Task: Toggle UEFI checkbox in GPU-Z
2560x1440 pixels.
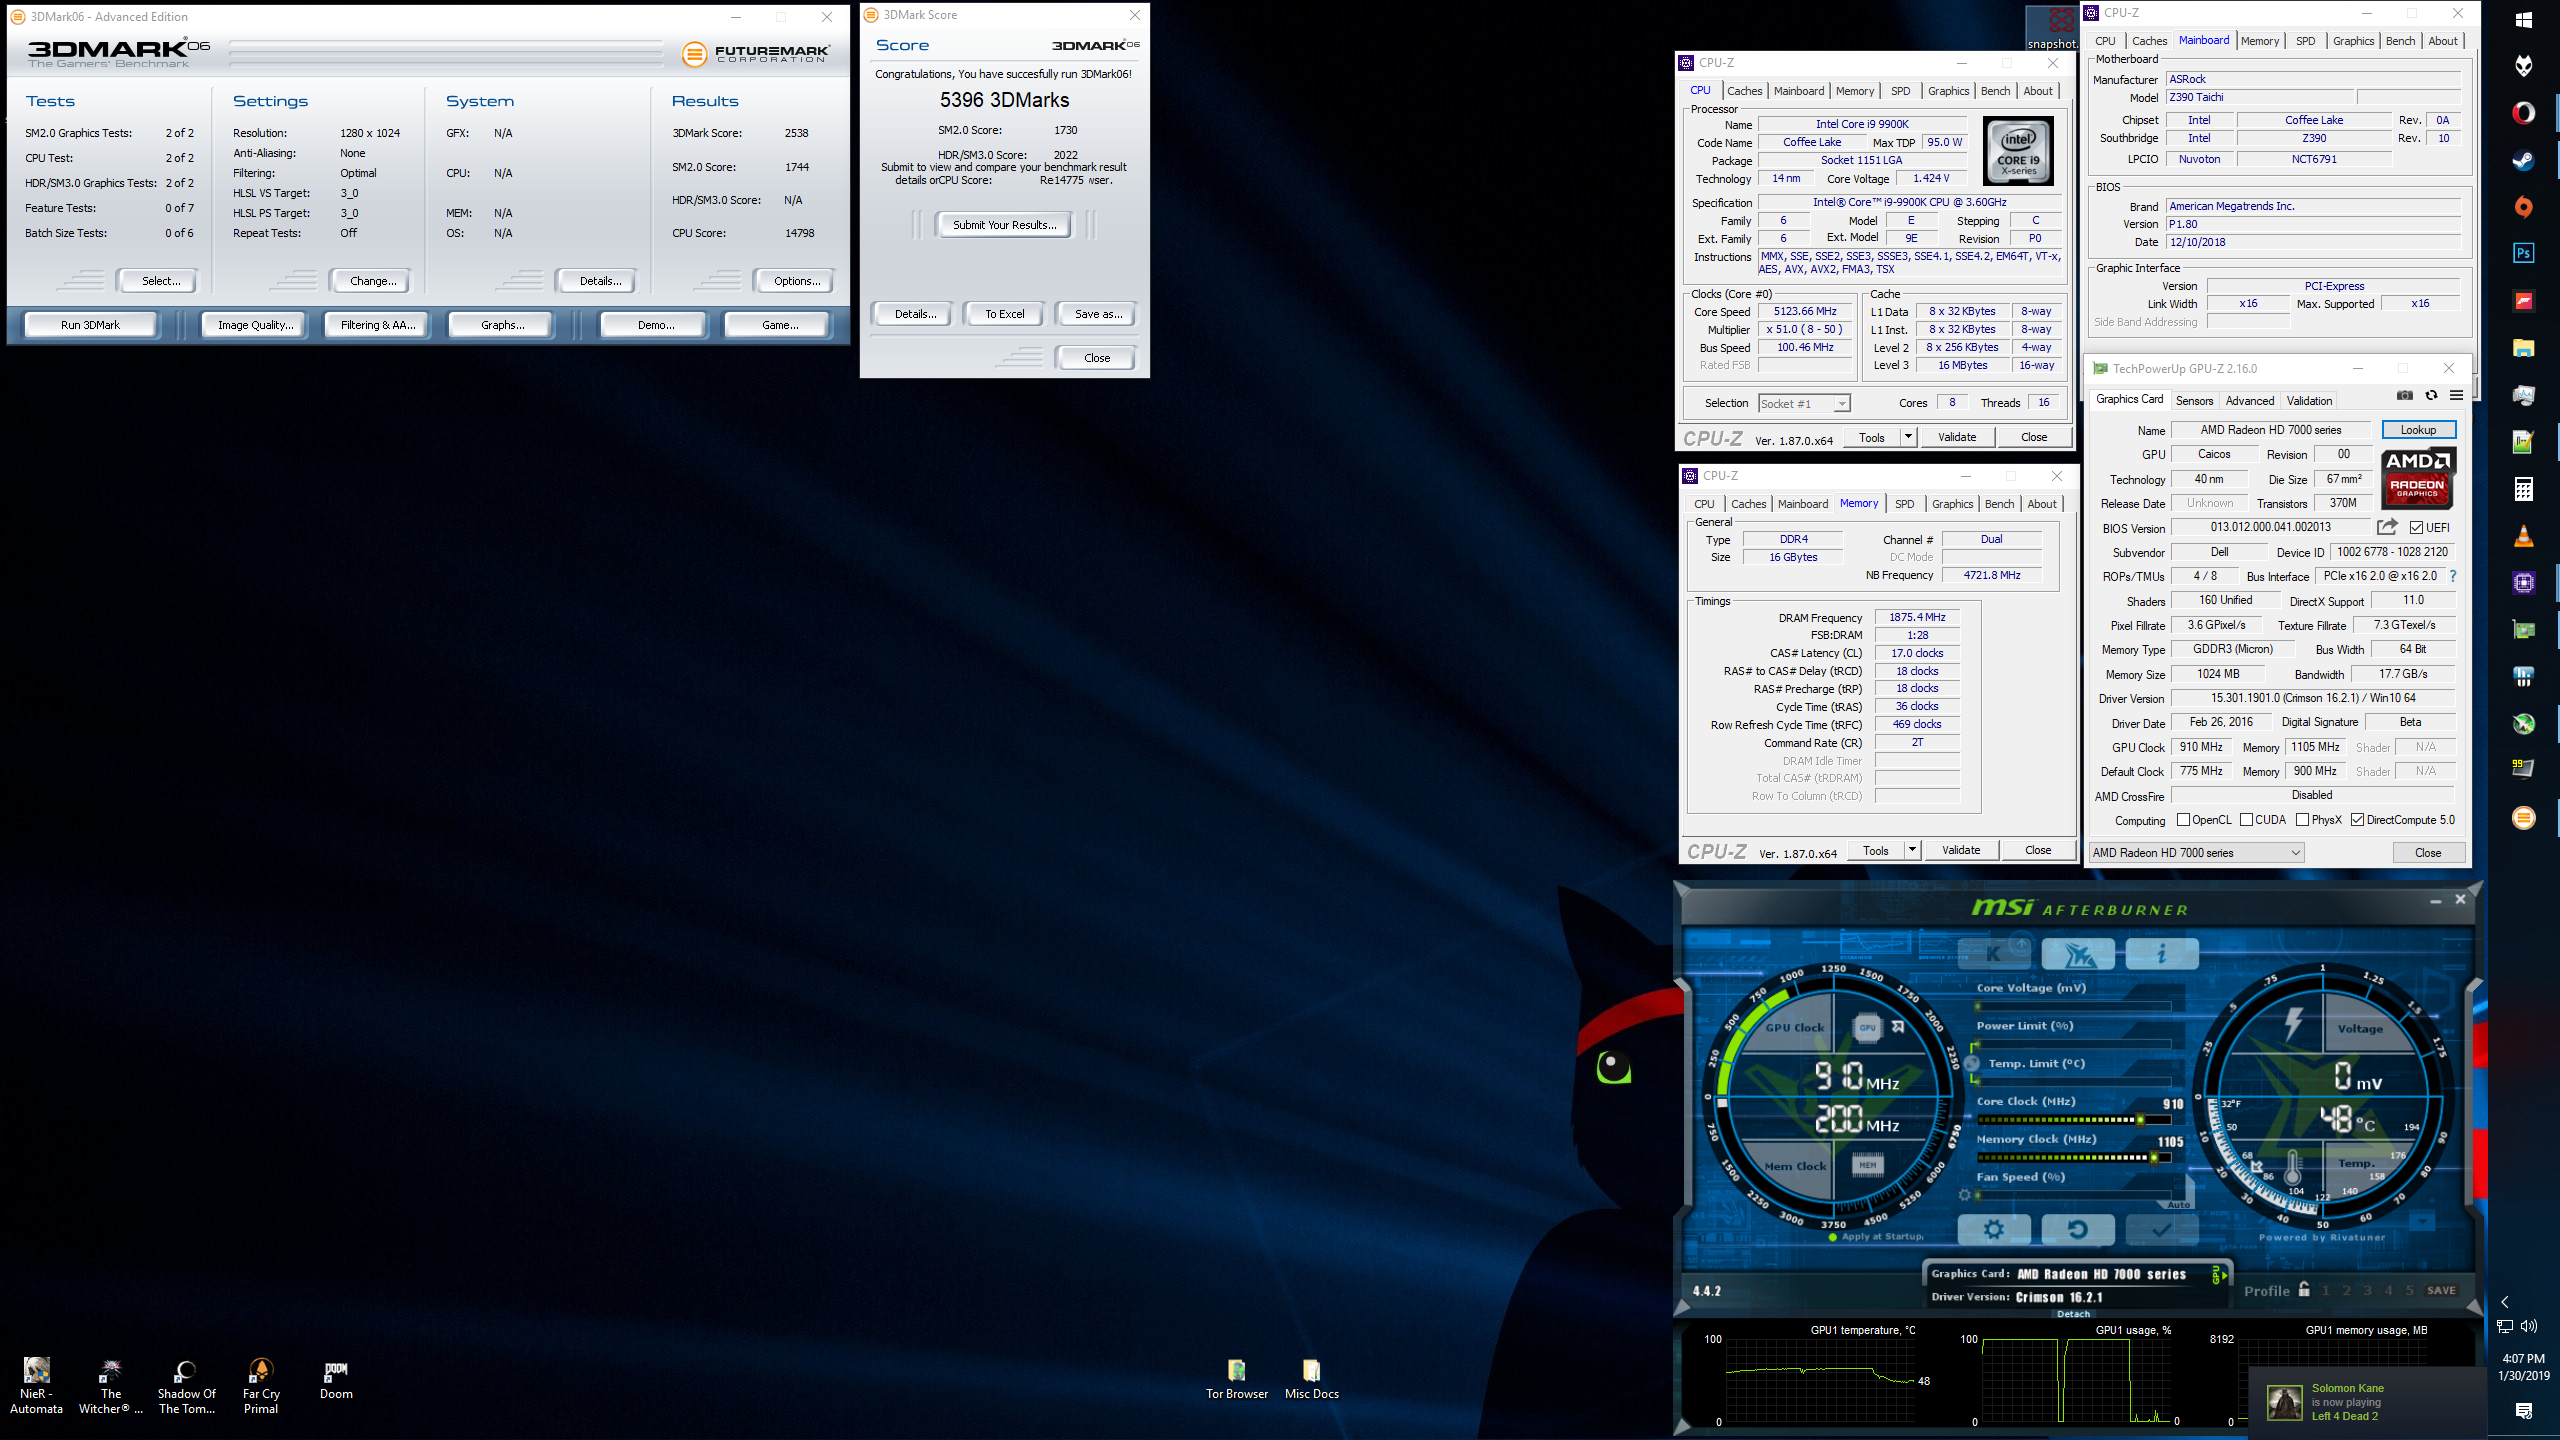Action: (2416, 528)
